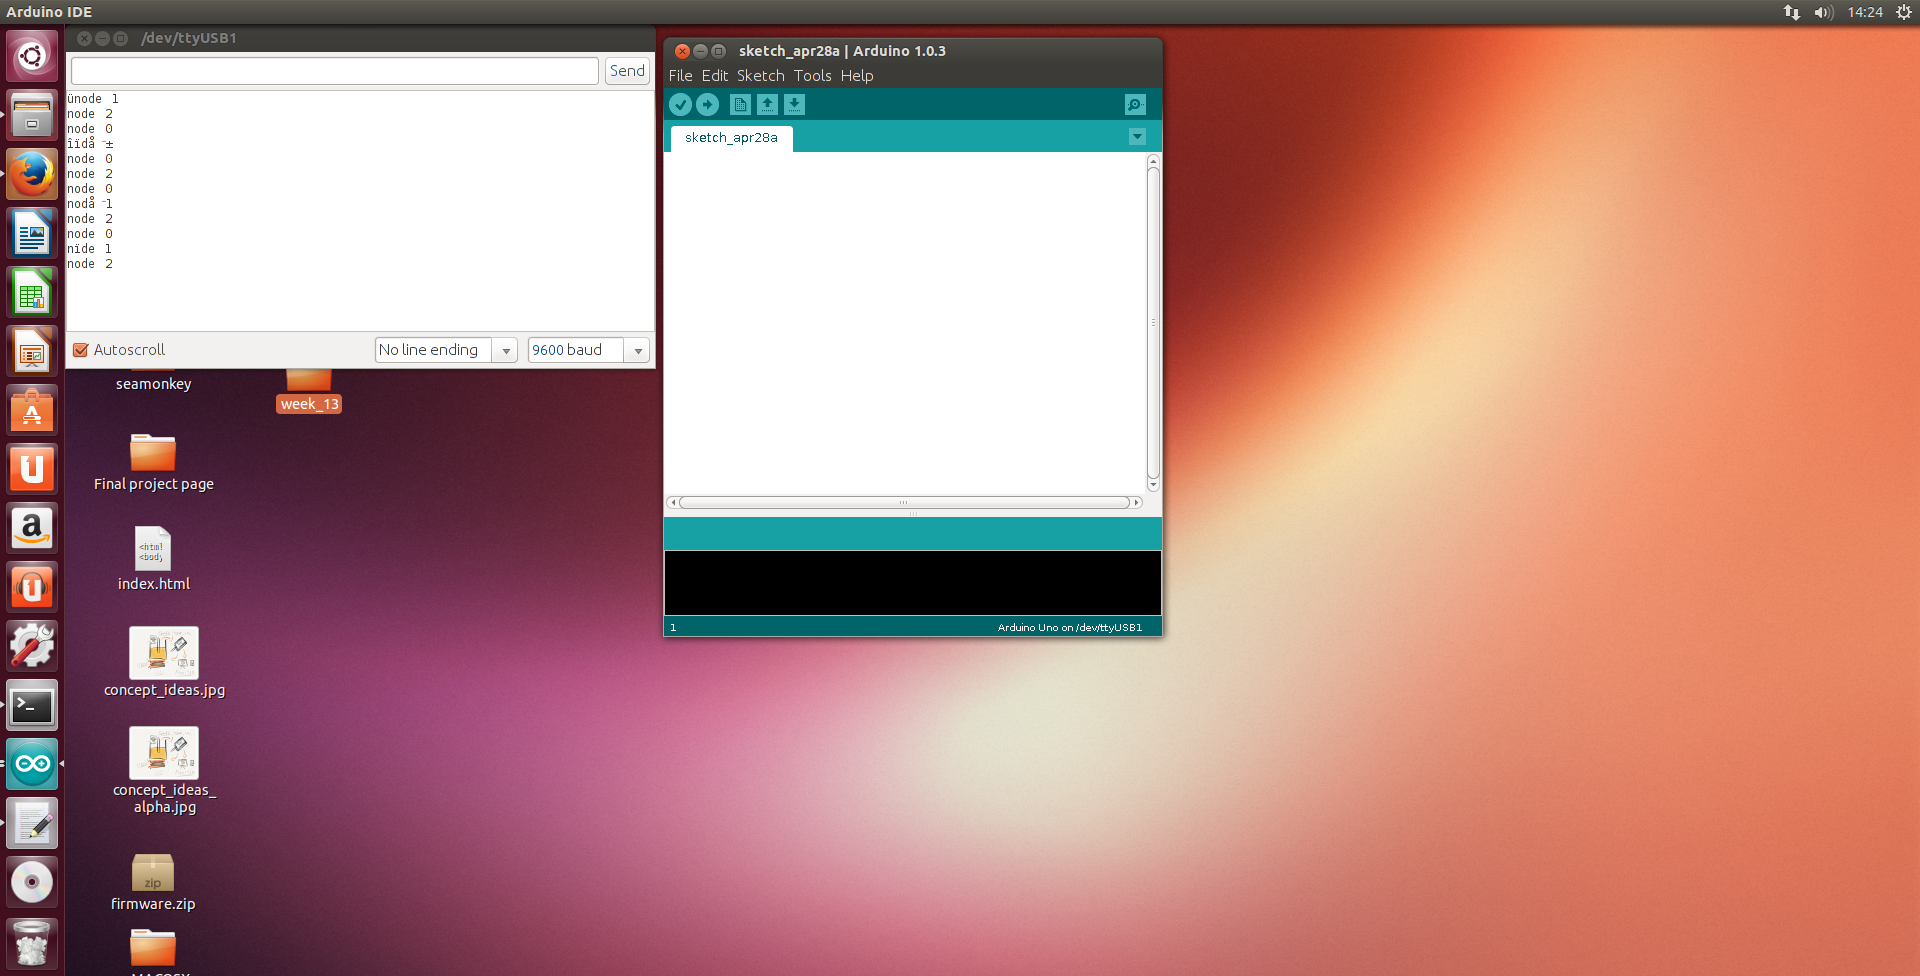The image size is (1920, 976).
Task: Click the Upload arrow button in Arduino toolbar
Action: (707, 105)
